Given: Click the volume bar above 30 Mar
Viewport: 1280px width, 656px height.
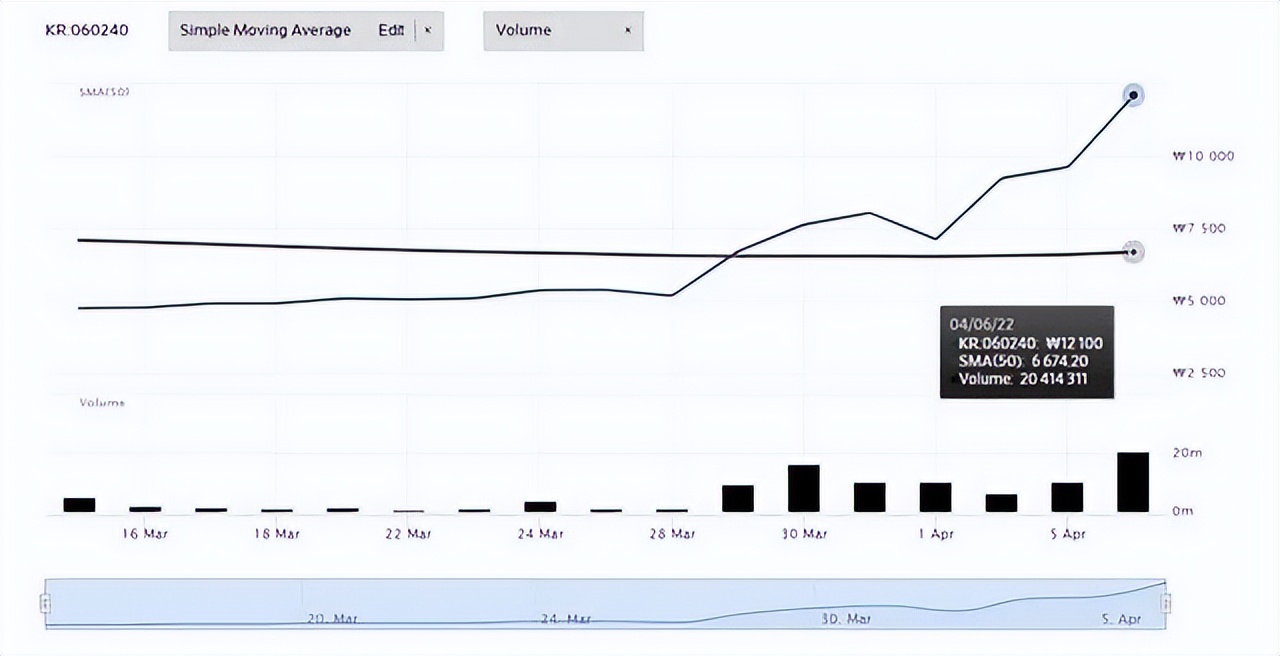Looking at the screenshot, I should (803, 489).
